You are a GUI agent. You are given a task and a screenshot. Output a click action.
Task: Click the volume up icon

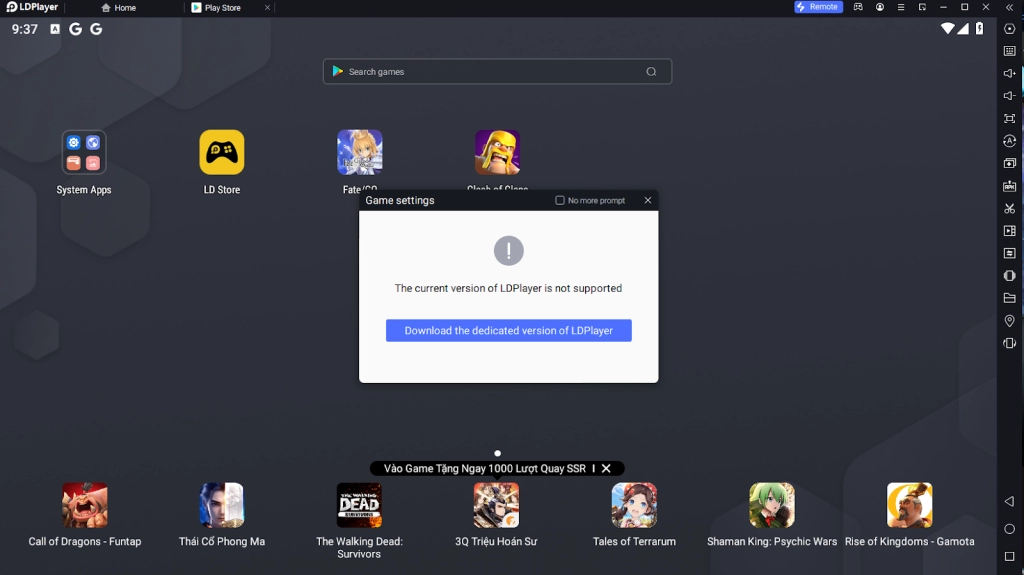point(1010,73)
